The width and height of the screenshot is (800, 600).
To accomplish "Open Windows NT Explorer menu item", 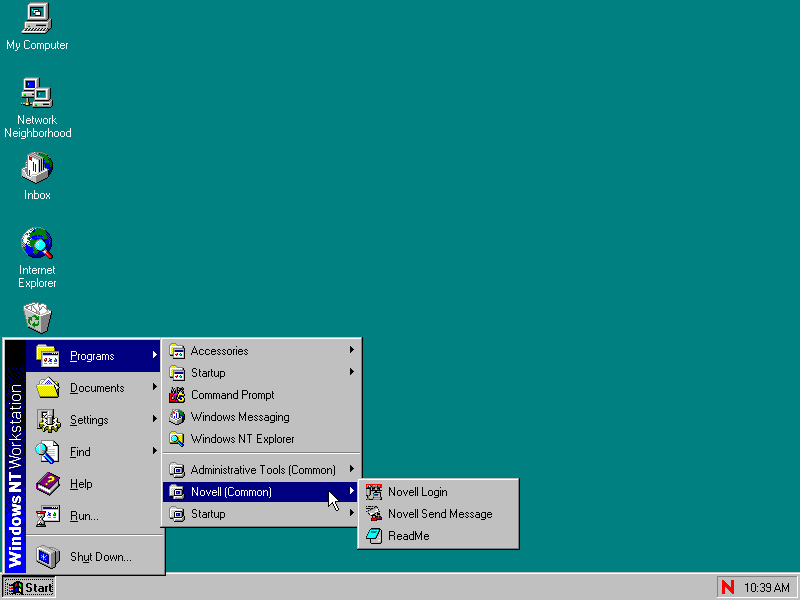I will click(x=261, y=439).
